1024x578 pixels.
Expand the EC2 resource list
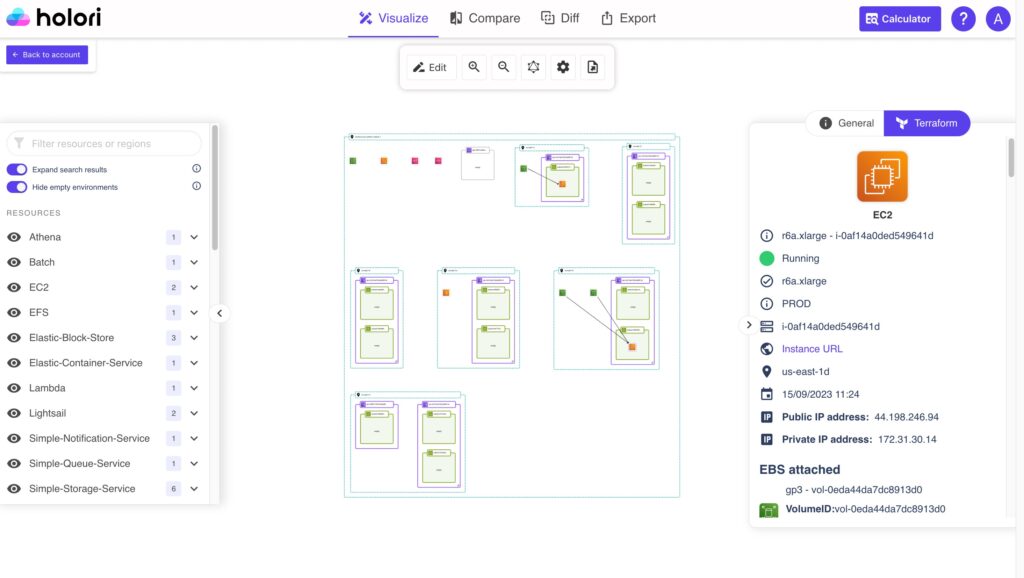click(x=196, y=287)
